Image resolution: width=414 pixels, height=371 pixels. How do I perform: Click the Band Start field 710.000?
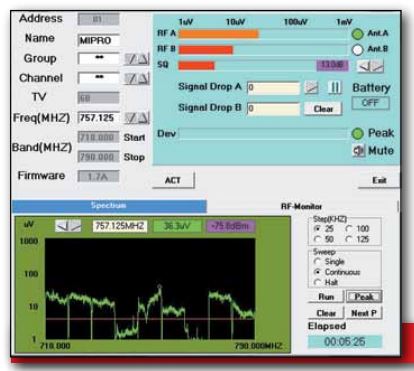click(x=98, y=137)
